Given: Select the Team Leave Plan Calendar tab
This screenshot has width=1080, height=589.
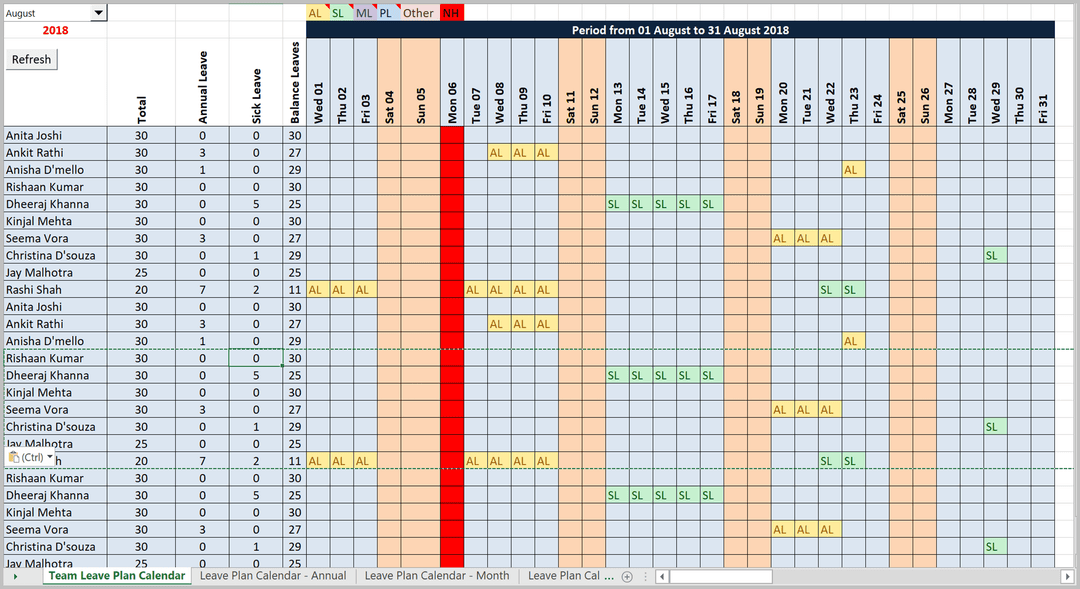Looking at the screenshot, I should 117,576.
